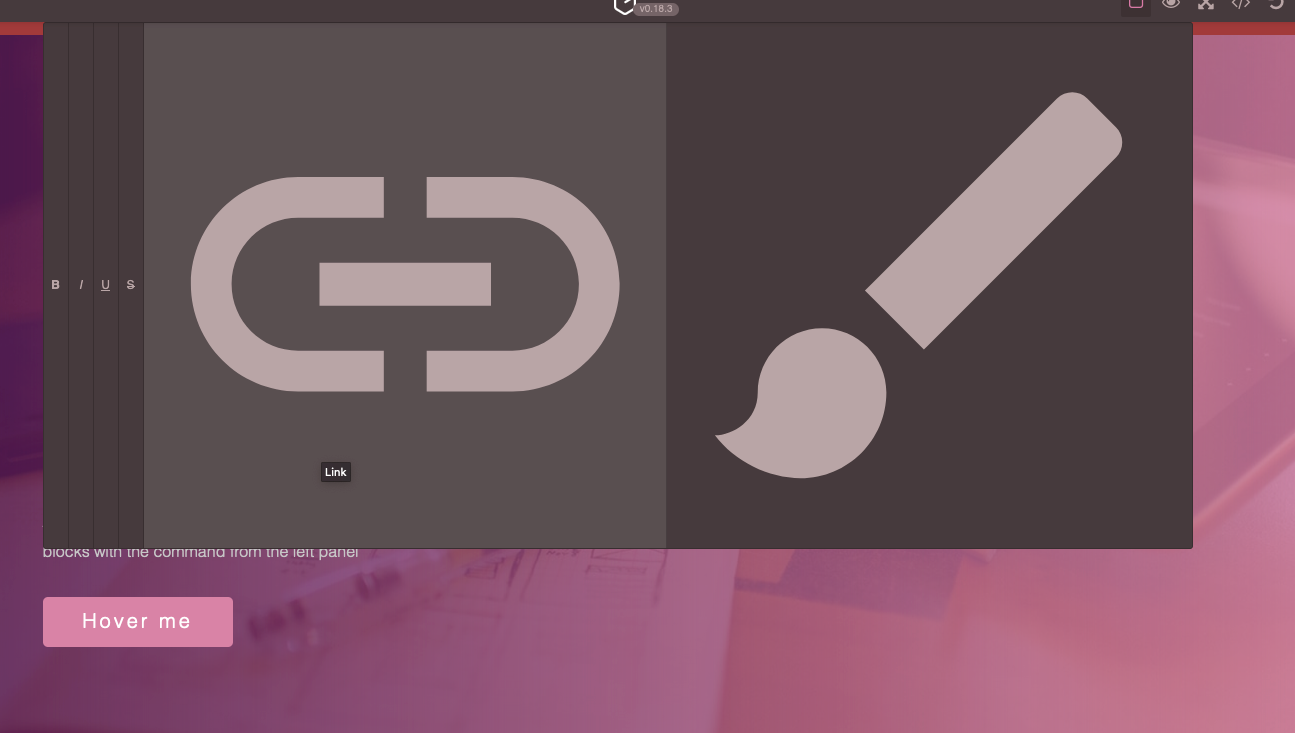Open preview mode with the eye icon
The image size is (1295, 733).
(1171, 5)
